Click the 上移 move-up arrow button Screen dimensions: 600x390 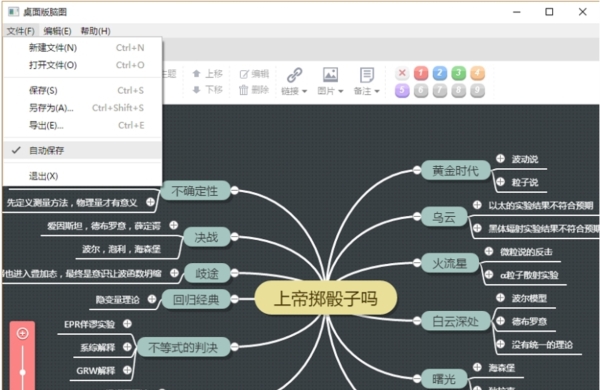[208, 73]
